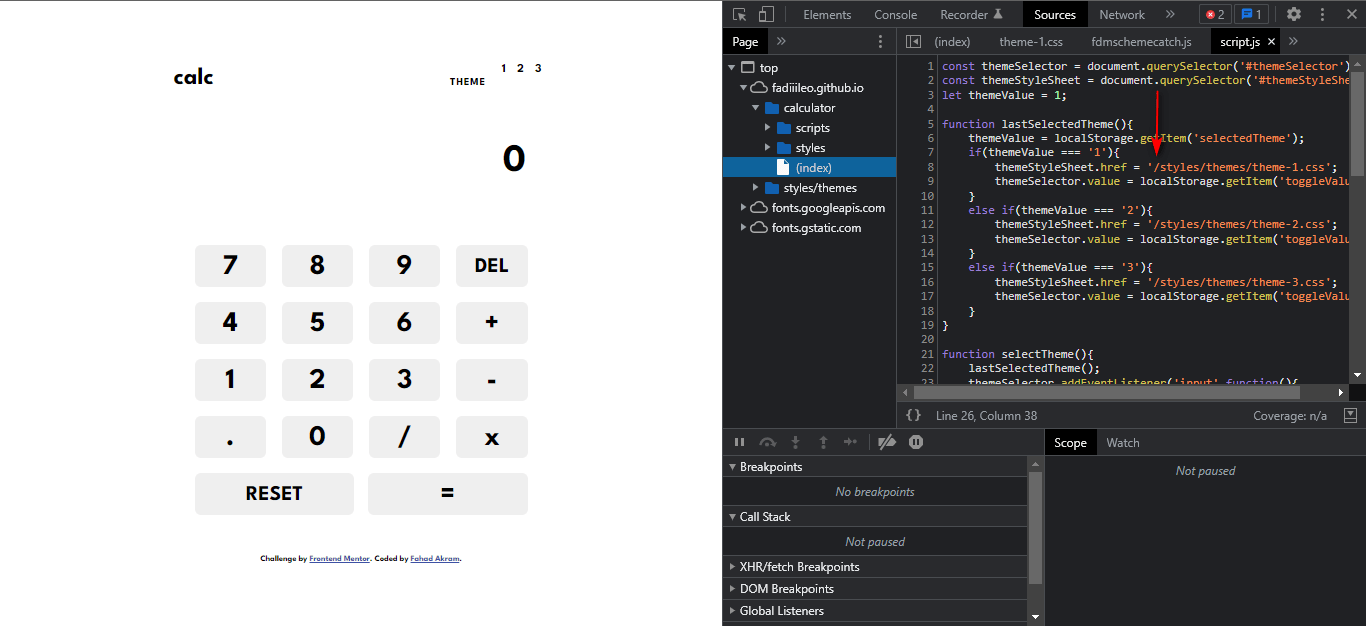
Task: Step out of current function
Action: coord(823,442)
